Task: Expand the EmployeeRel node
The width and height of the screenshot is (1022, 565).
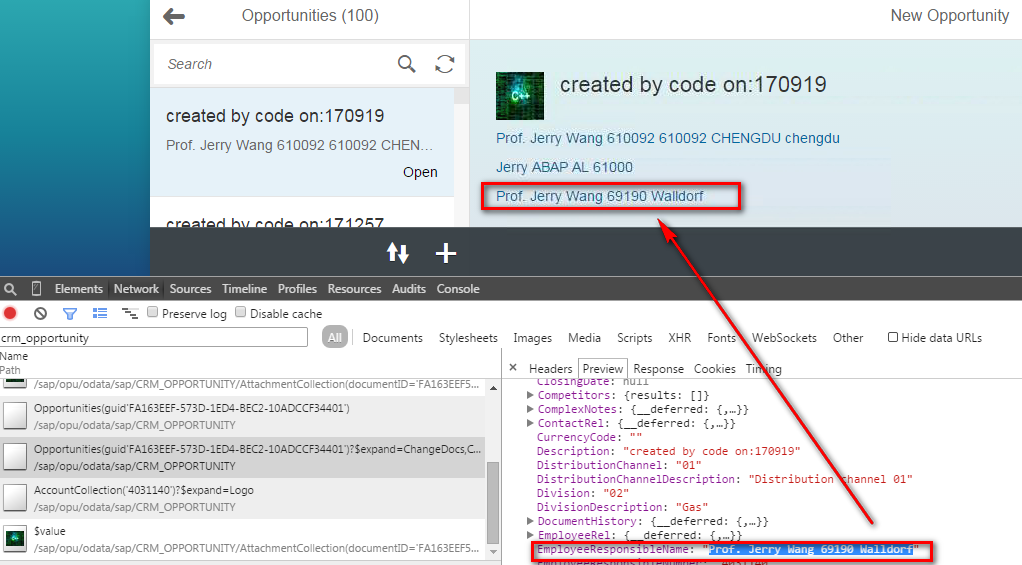Action: [530, 535]
